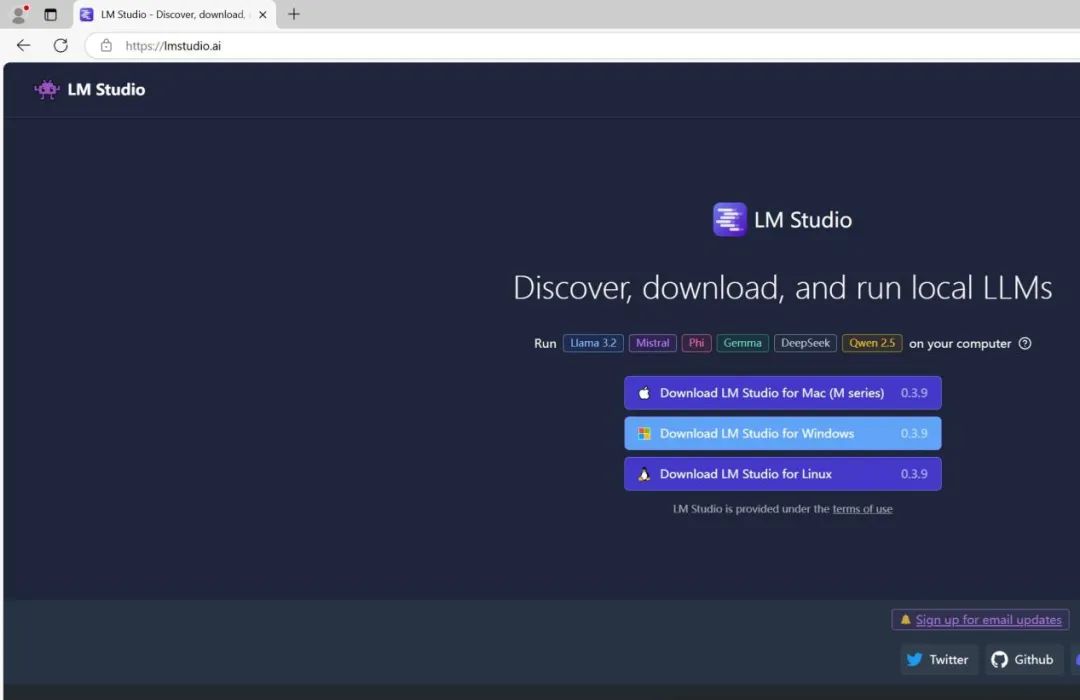Download LM Studio for Mac (M series)

782,393
